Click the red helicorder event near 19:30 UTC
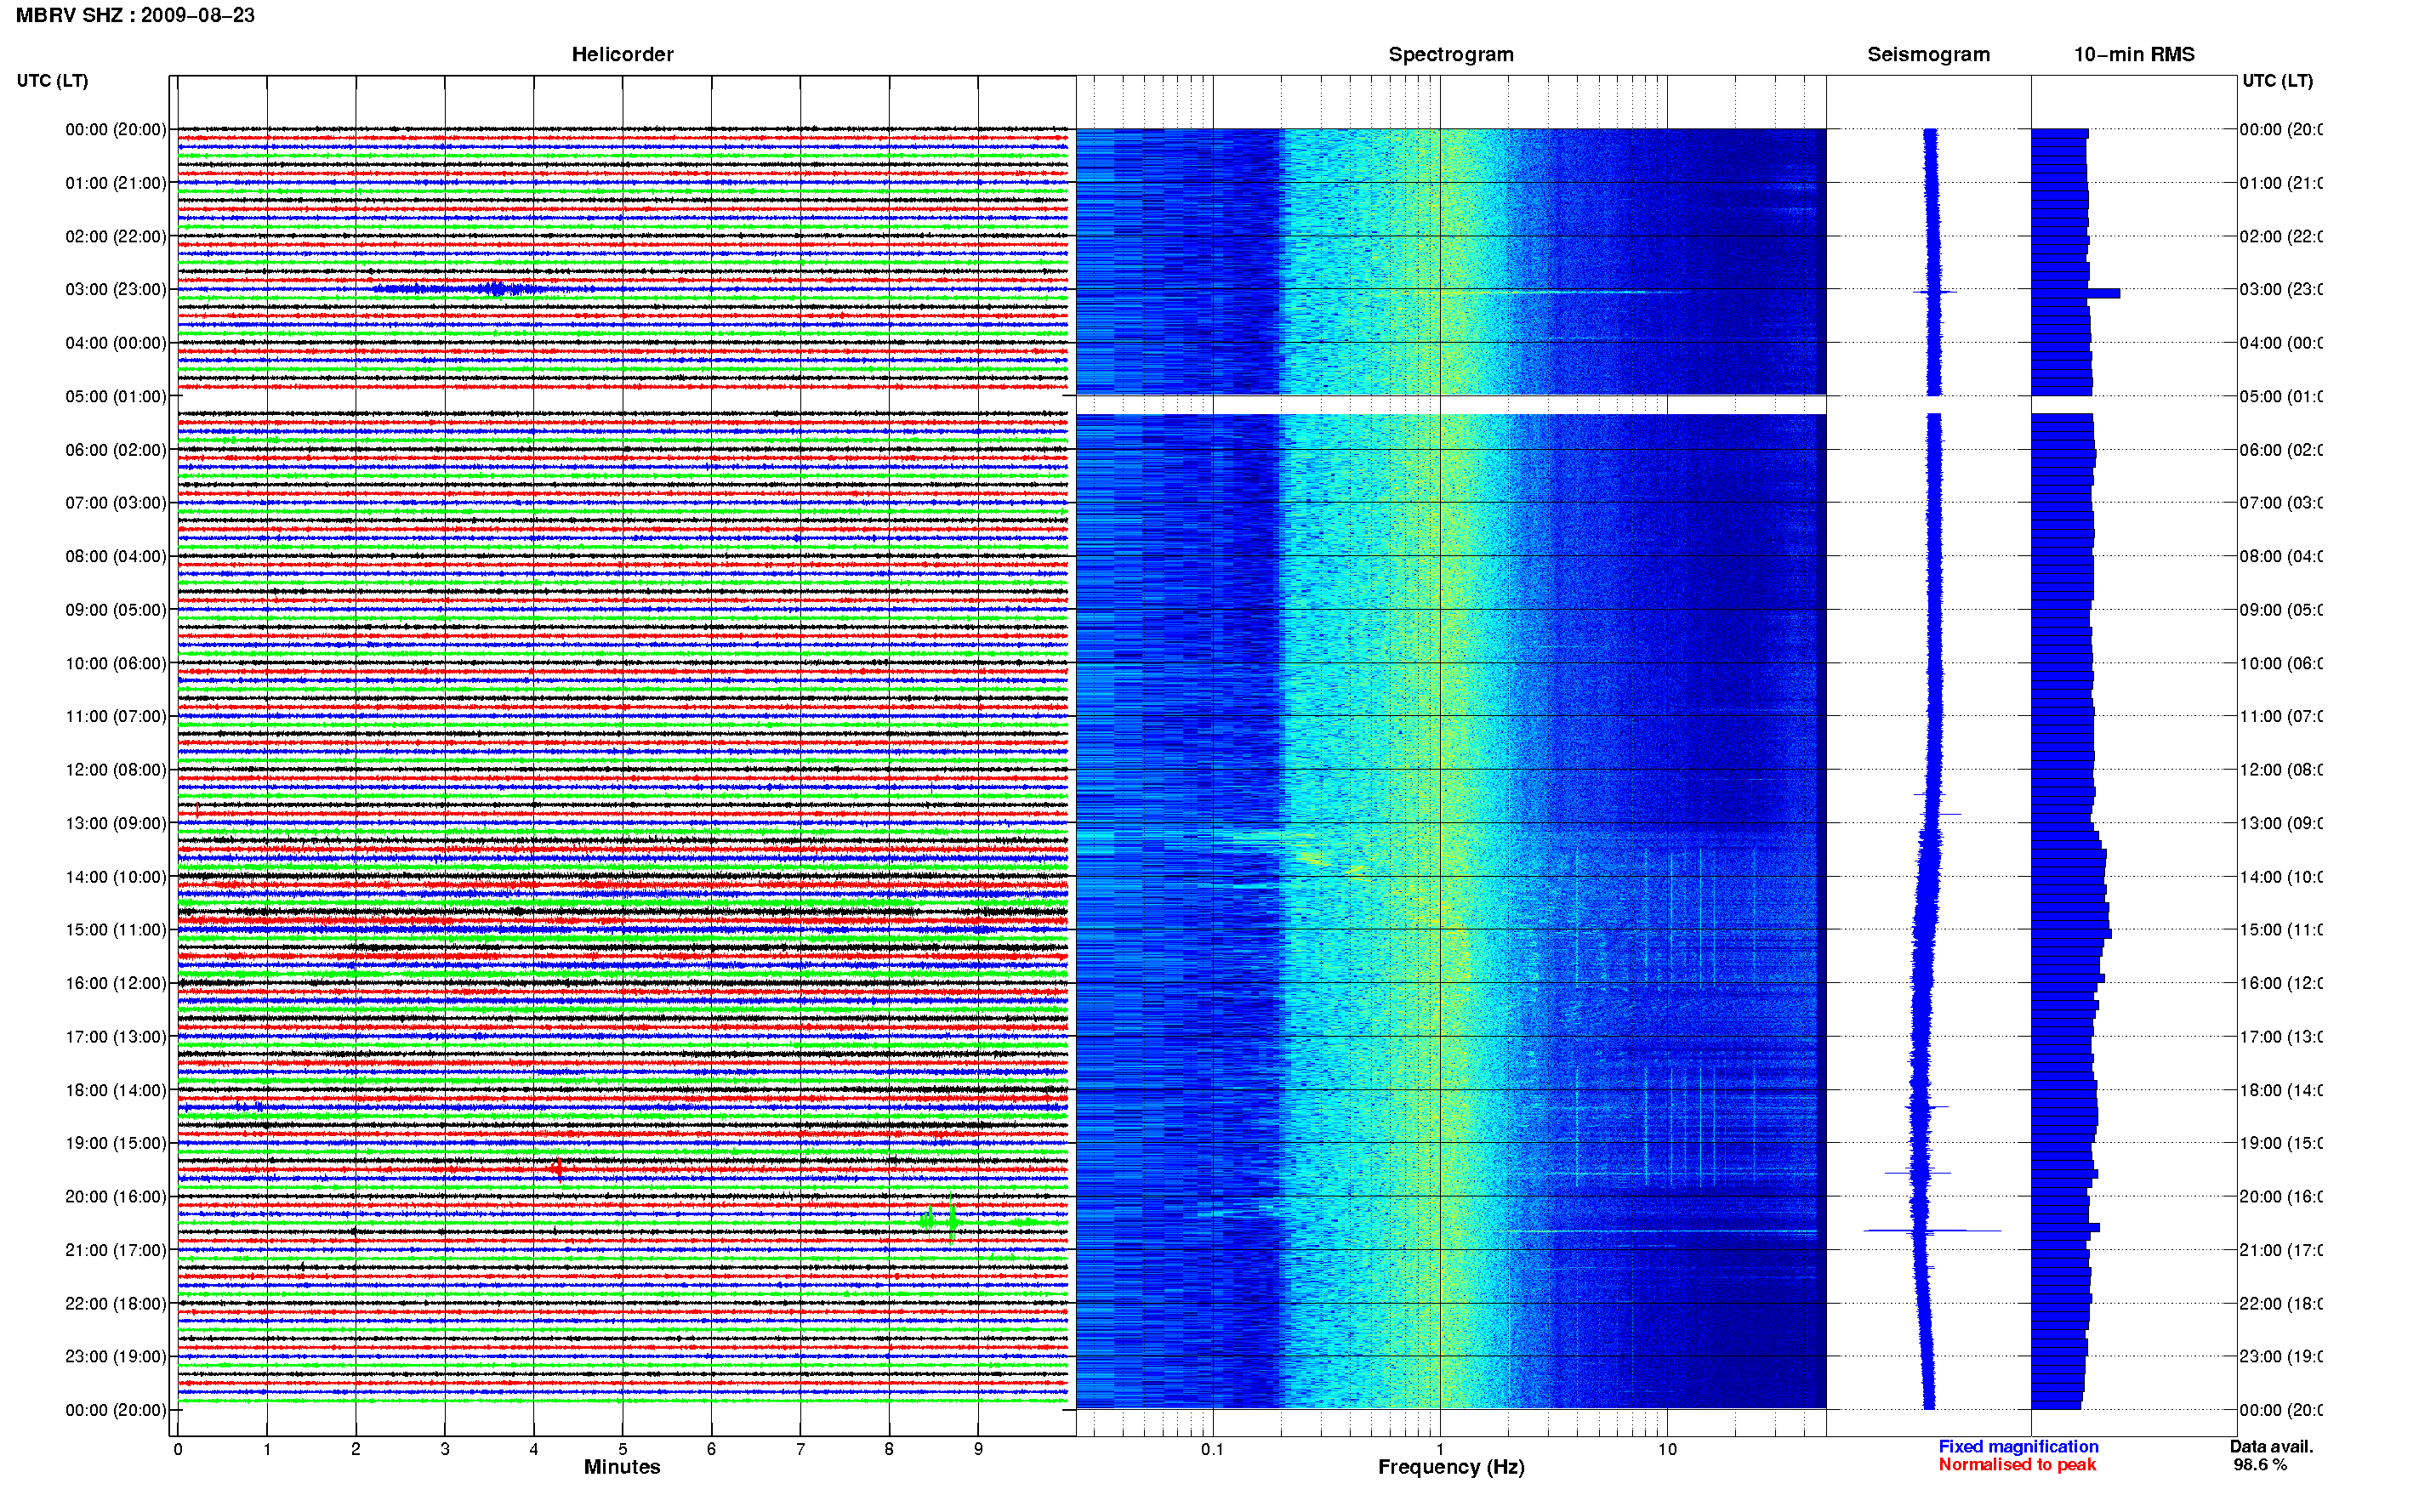2419x1512 pixels. coord(557,1168)
